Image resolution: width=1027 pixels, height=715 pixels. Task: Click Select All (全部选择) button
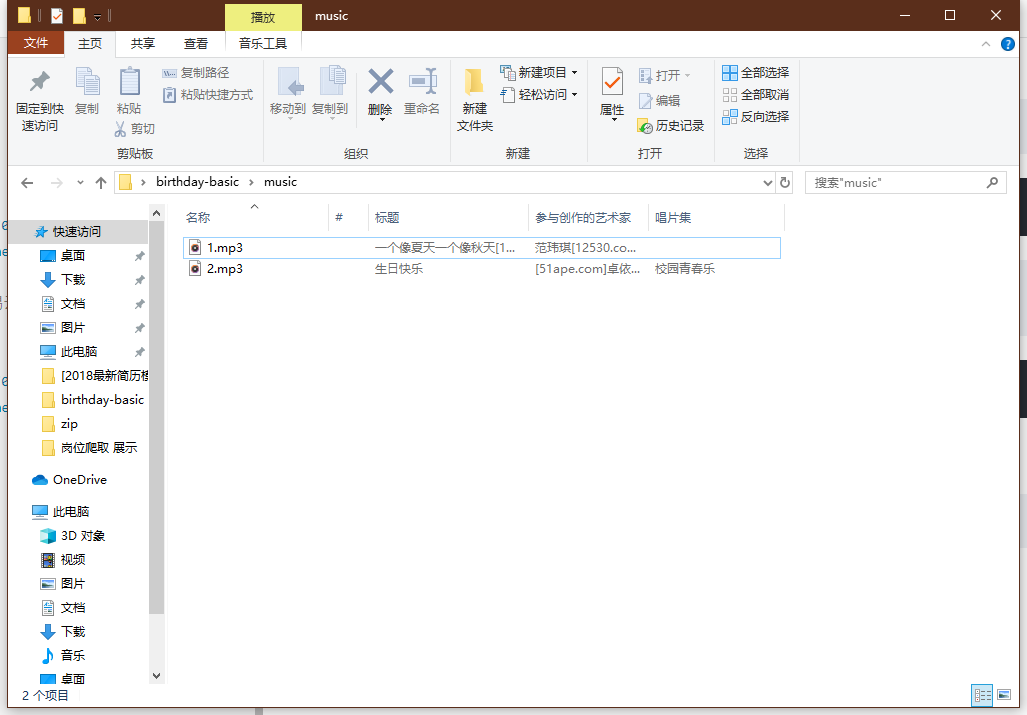tap(756, 73)
